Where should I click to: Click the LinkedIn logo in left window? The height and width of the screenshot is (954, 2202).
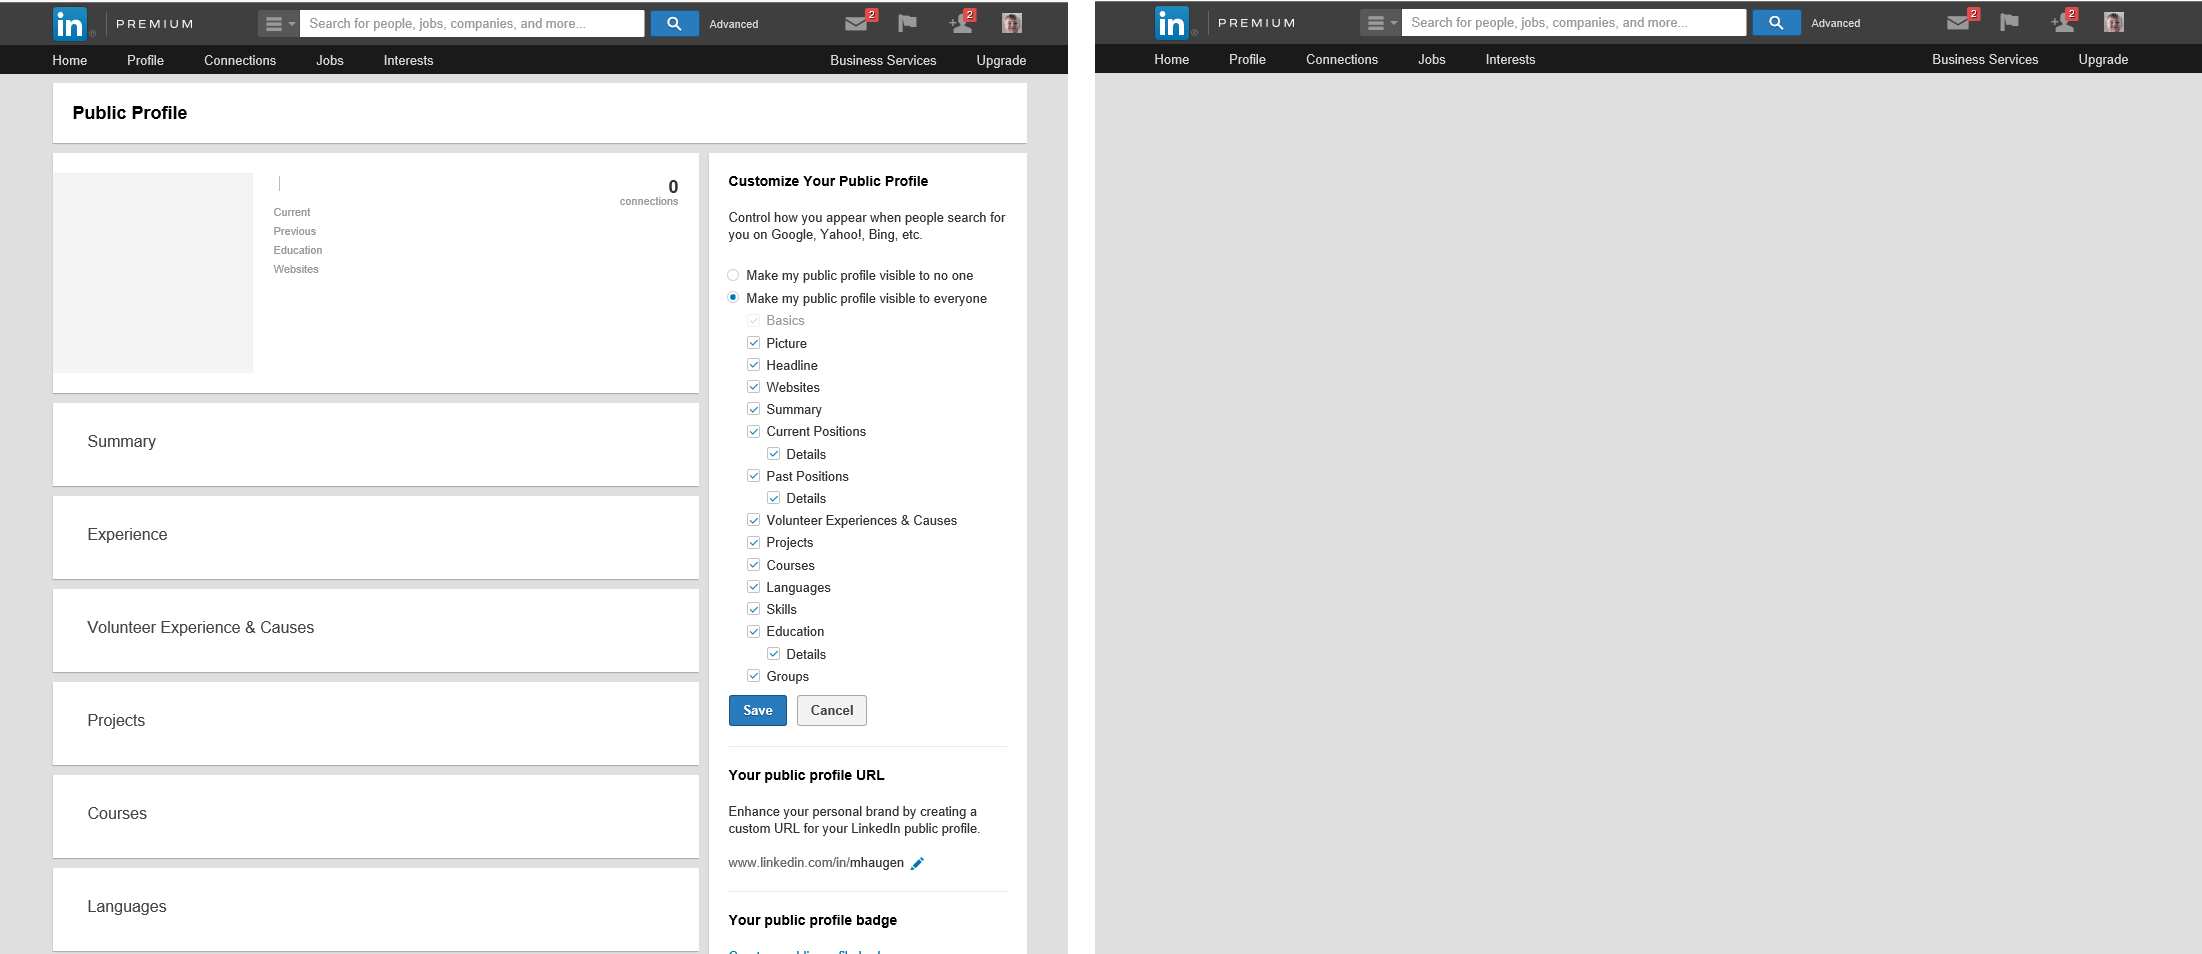point(70,24)
